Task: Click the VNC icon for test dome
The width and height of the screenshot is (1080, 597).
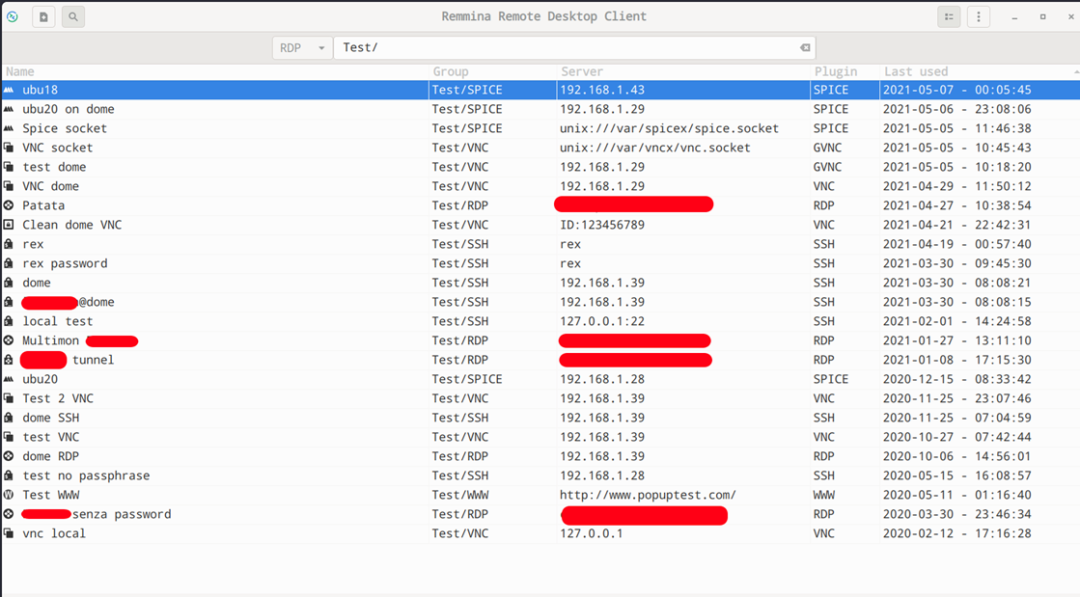Action: 9,167
